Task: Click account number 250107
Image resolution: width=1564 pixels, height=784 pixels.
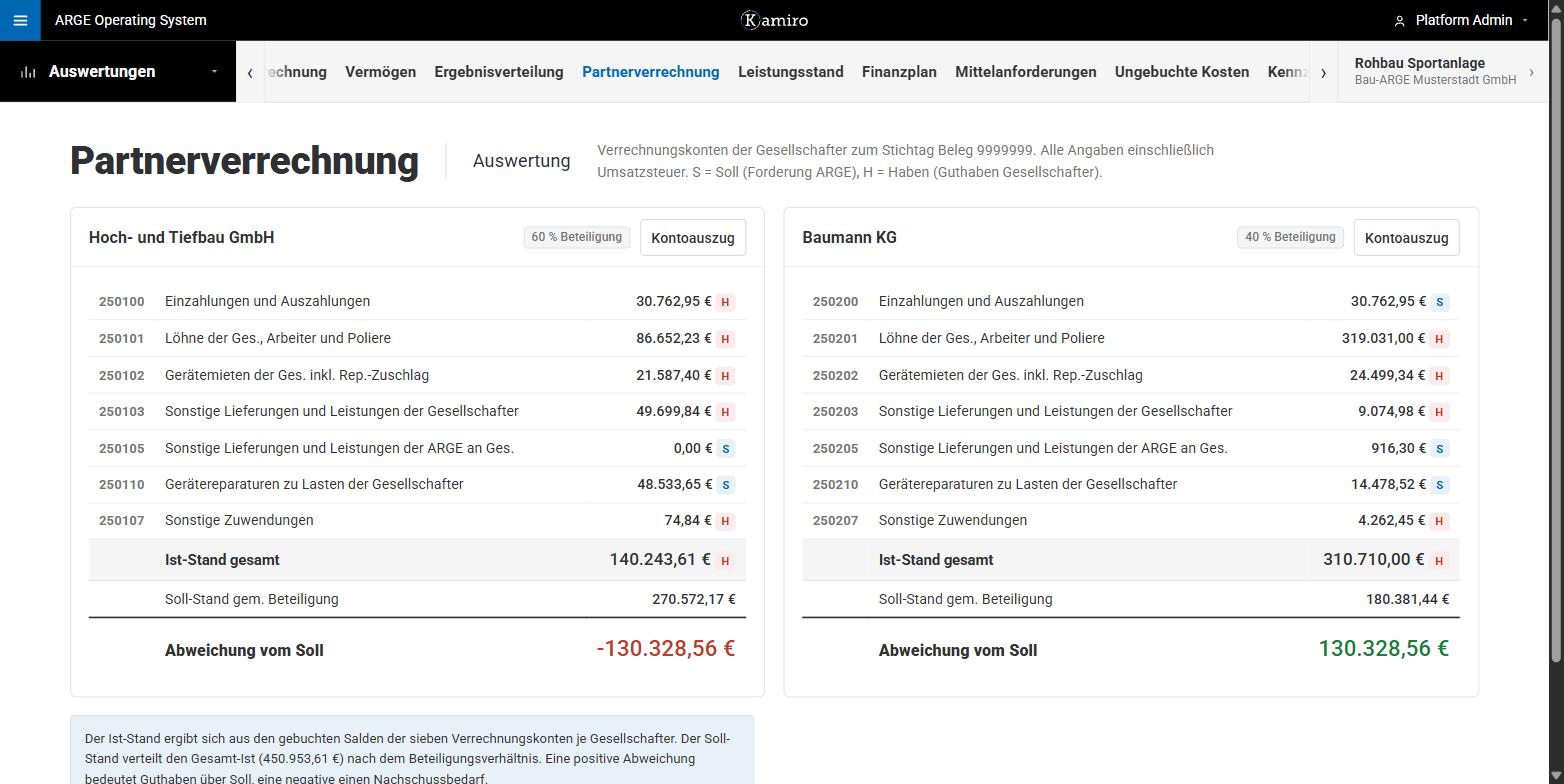Action: pos(122,520)
